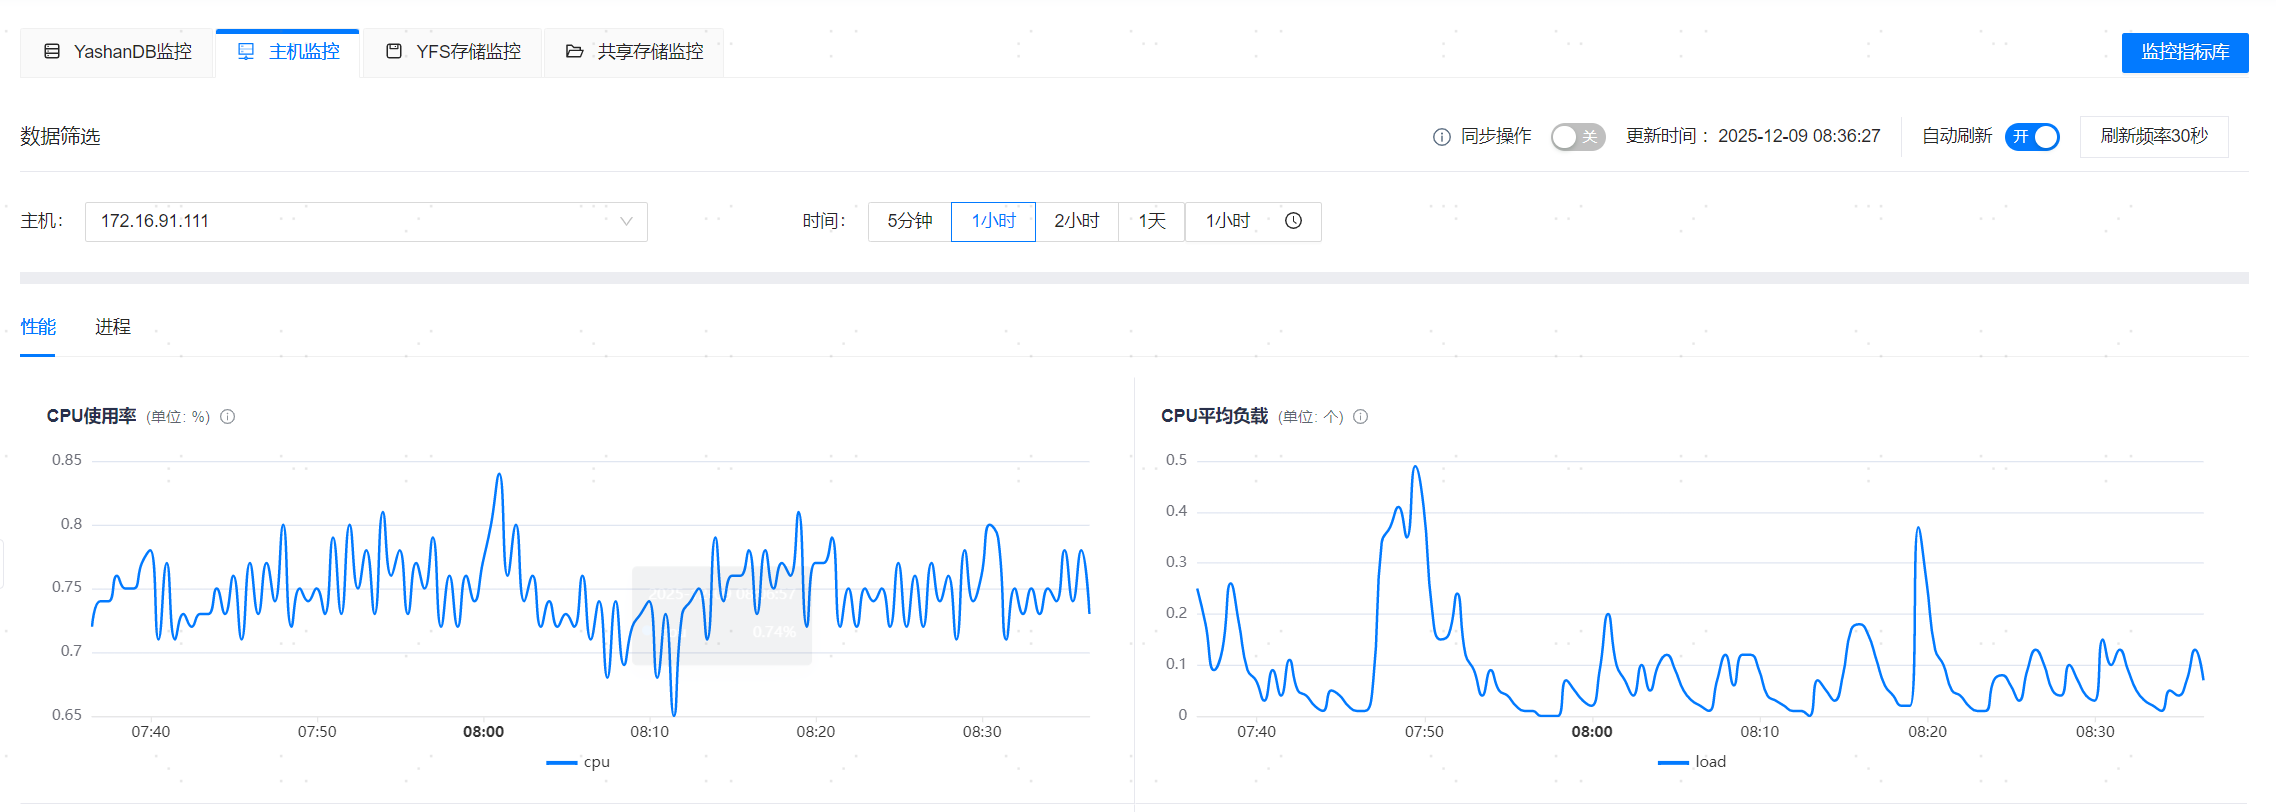Click info icon next to CPU使用率
The height and width of the screenshot is (812, 2276).
228,417
